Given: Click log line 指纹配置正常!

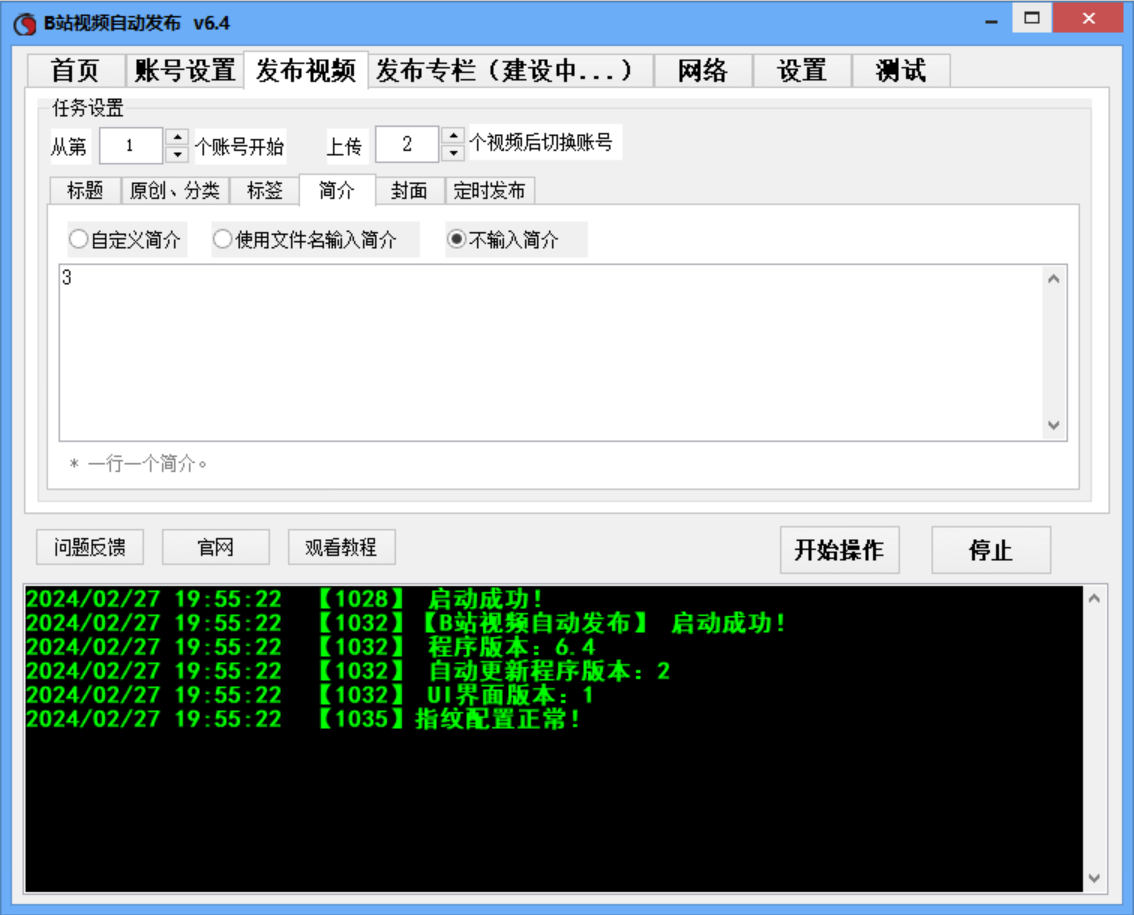Looking at the screenshot, I should [303, 718].
